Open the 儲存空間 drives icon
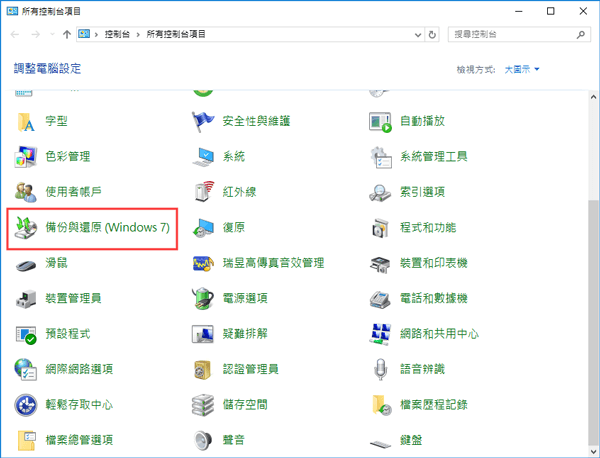The width and height of the screenshot is (600, 458). coord(203,405)
